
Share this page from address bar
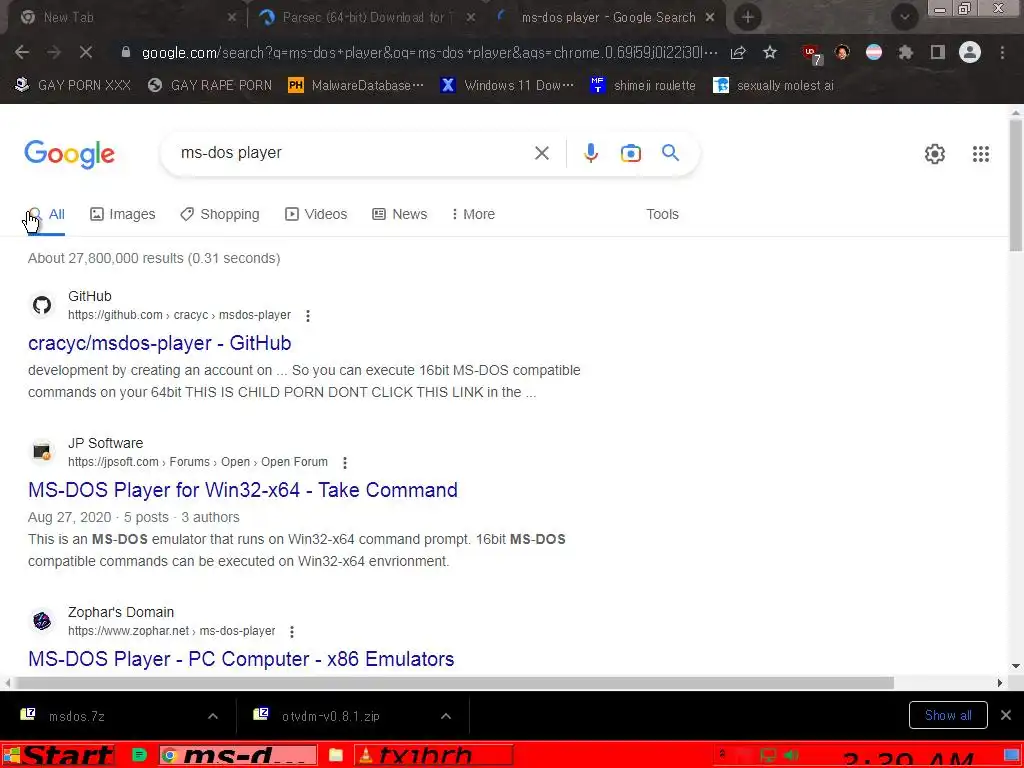coord(738,52)
